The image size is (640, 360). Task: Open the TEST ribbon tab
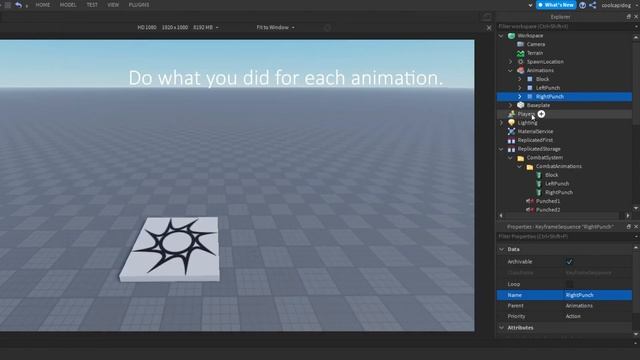click(x=92, y=5)
